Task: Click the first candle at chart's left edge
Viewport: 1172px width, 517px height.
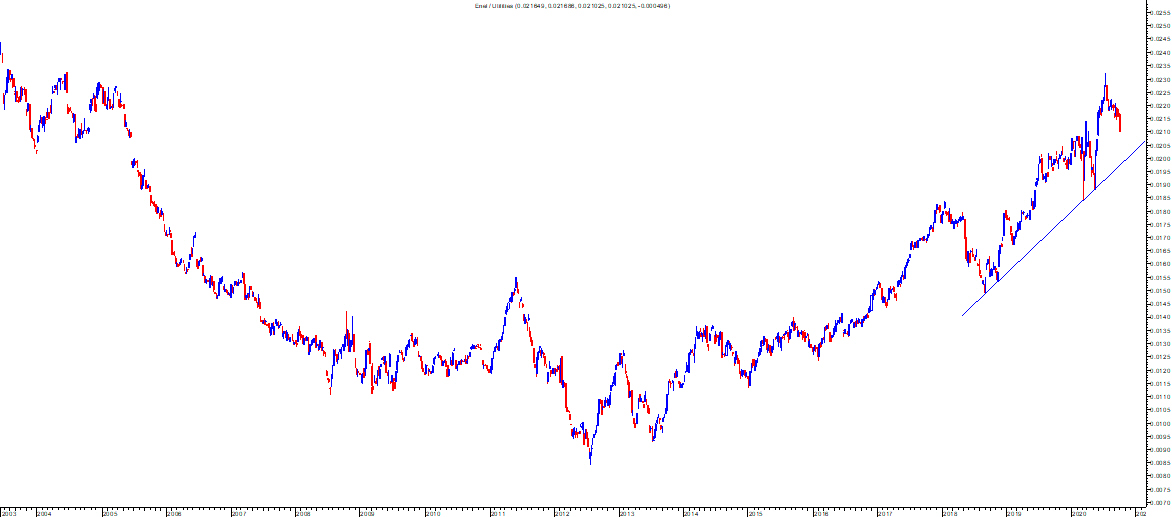Action: [x=1, y=48]
